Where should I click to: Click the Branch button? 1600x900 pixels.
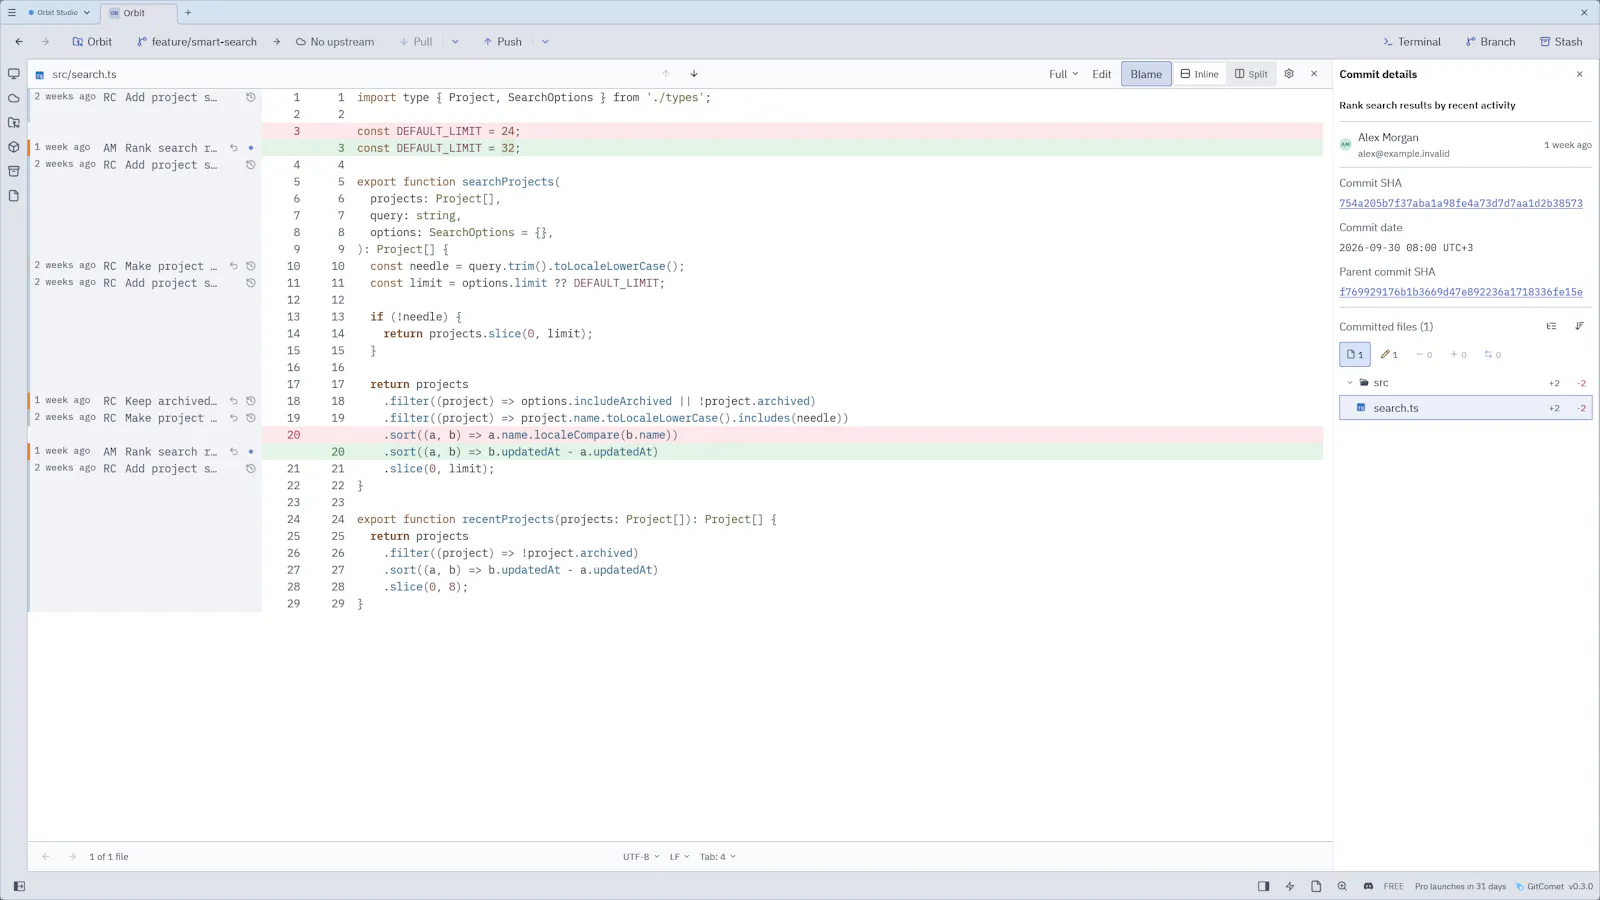[1490, 42]
